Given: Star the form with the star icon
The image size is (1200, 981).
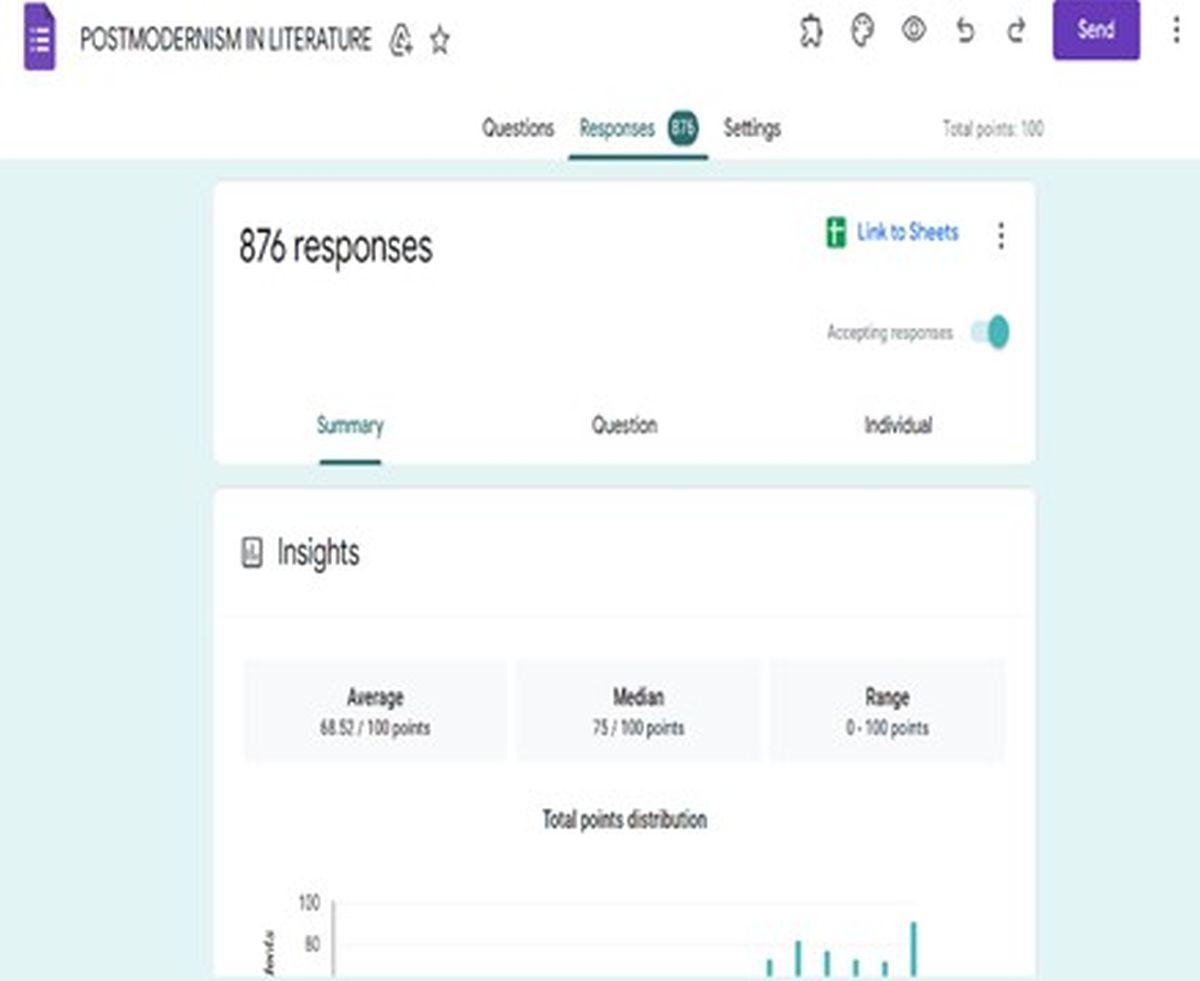Looking at the screenshot, I should (x=440, y=40).
